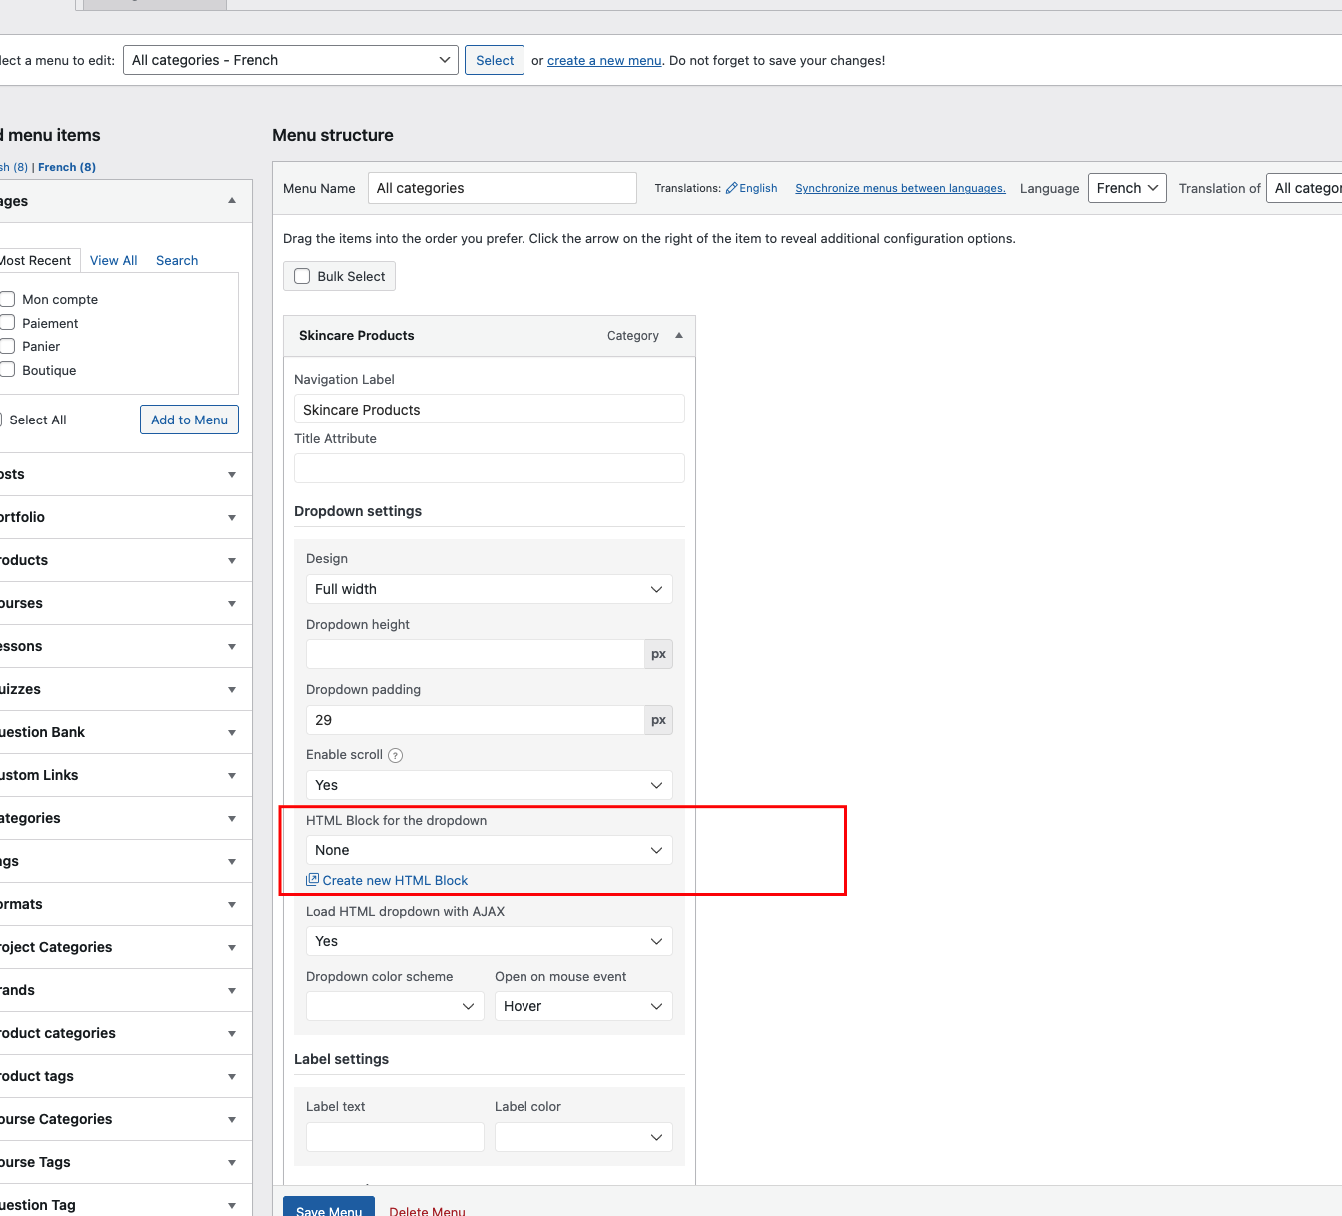Open the English translation link
Image resolution: width=1342 pixels, height=1216 pixels.
click(x=758, y=188)
